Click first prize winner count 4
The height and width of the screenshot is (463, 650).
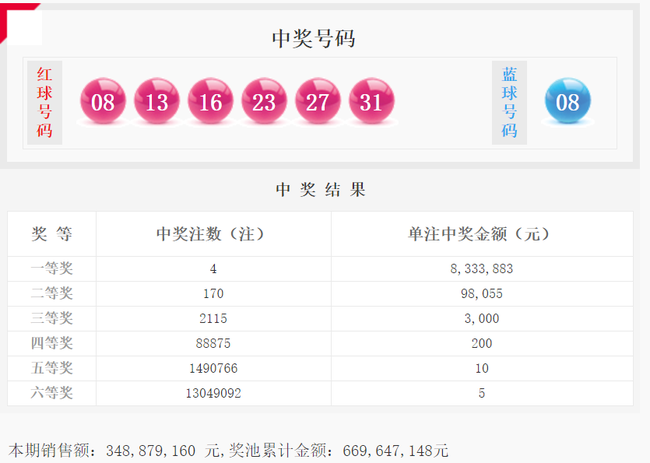213,269
